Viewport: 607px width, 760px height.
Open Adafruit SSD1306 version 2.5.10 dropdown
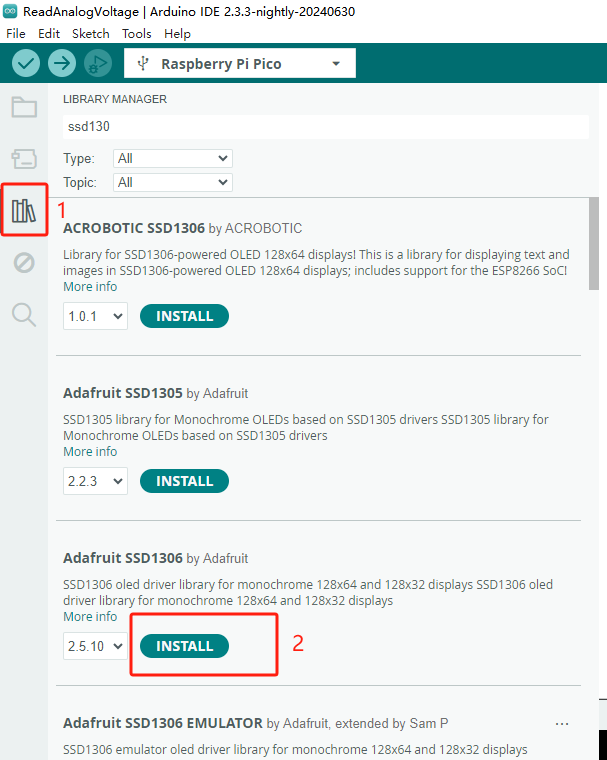coord(96,646)
